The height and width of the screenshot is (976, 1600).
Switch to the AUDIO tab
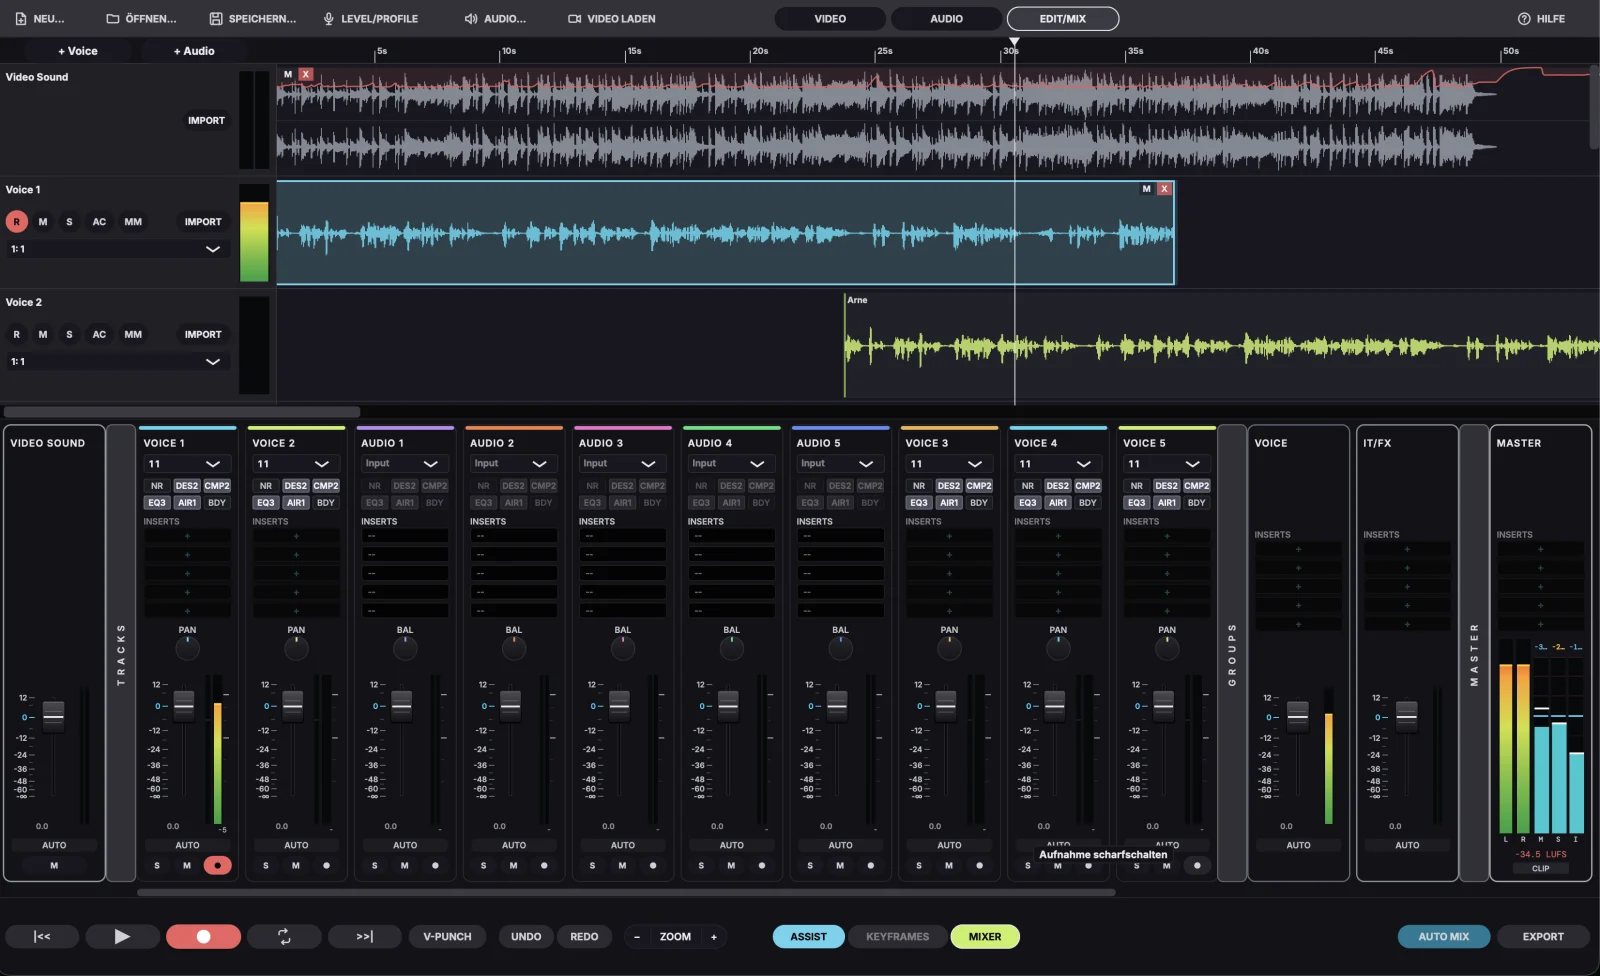point(946,19)
